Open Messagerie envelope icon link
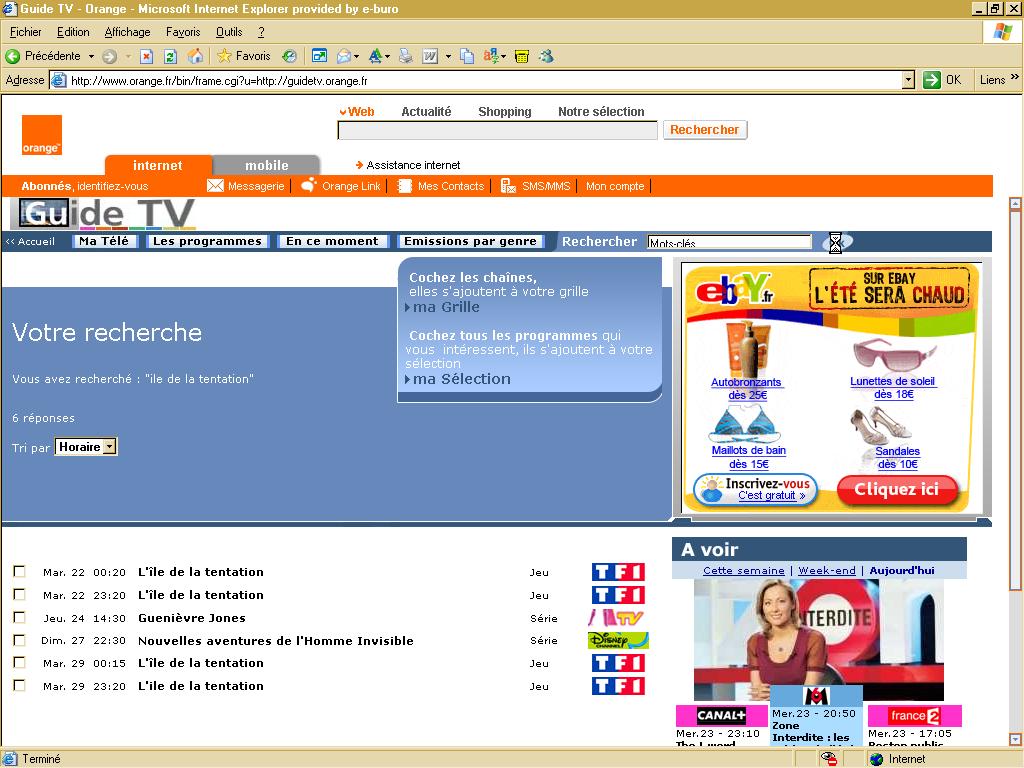The height and width of the screenshot is (768, 1024). pyautogui.click(x=215, y=186)
